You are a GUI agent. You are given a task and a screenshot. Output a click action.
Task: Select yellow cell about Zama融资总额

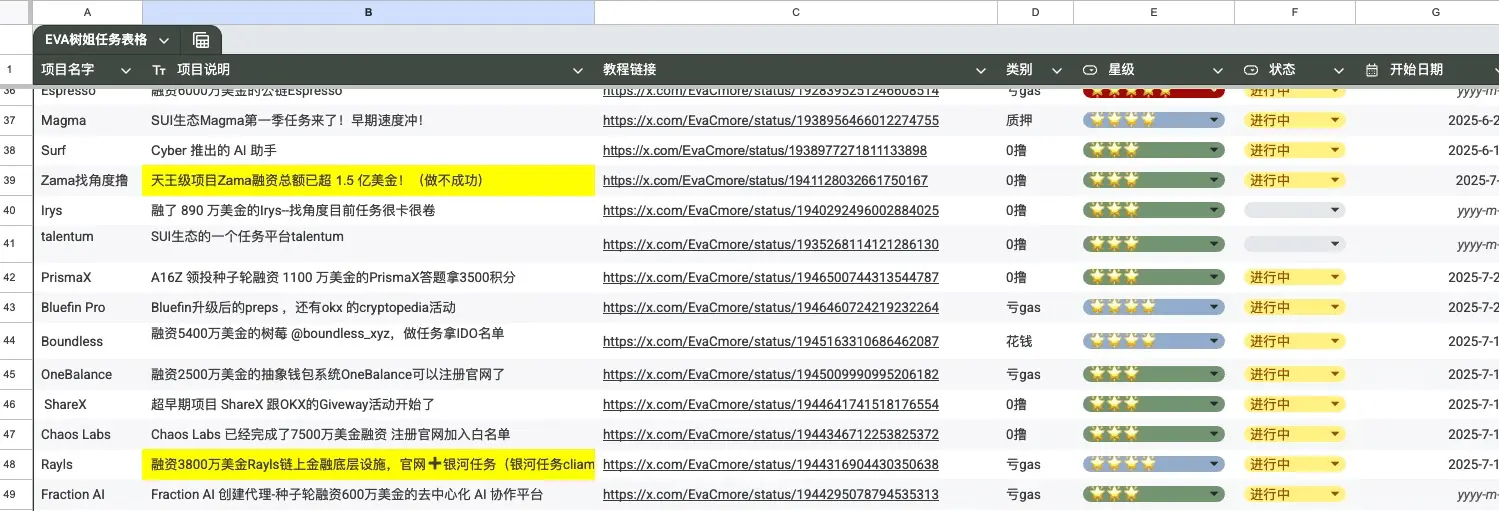click(369, 180)
